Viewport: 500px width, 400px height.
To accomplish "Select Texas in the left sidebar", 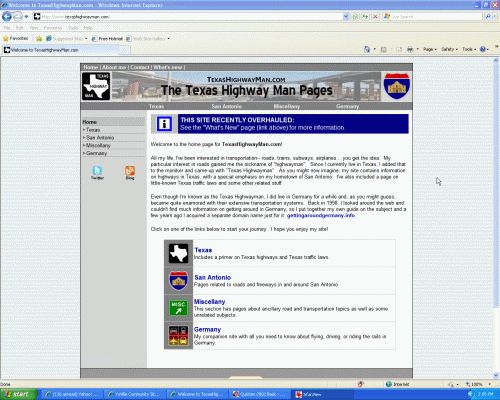I will [x=113, y=130].
